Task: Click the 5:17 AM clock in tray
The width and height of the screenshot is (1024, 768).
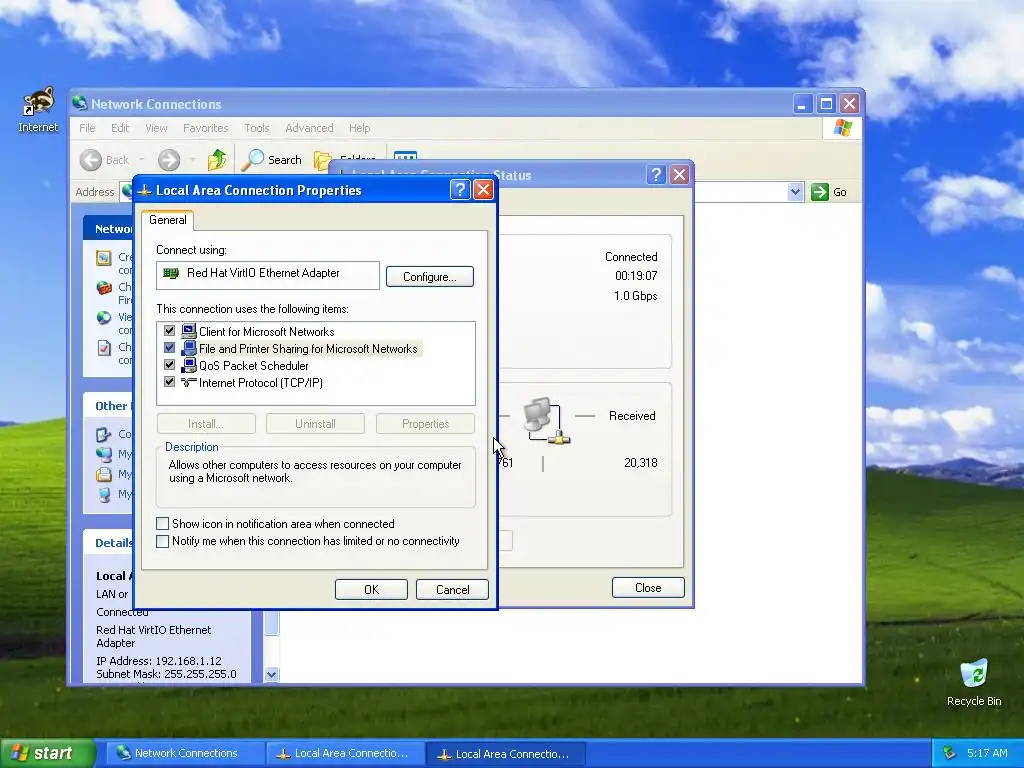Action: [x=987, y=753]
